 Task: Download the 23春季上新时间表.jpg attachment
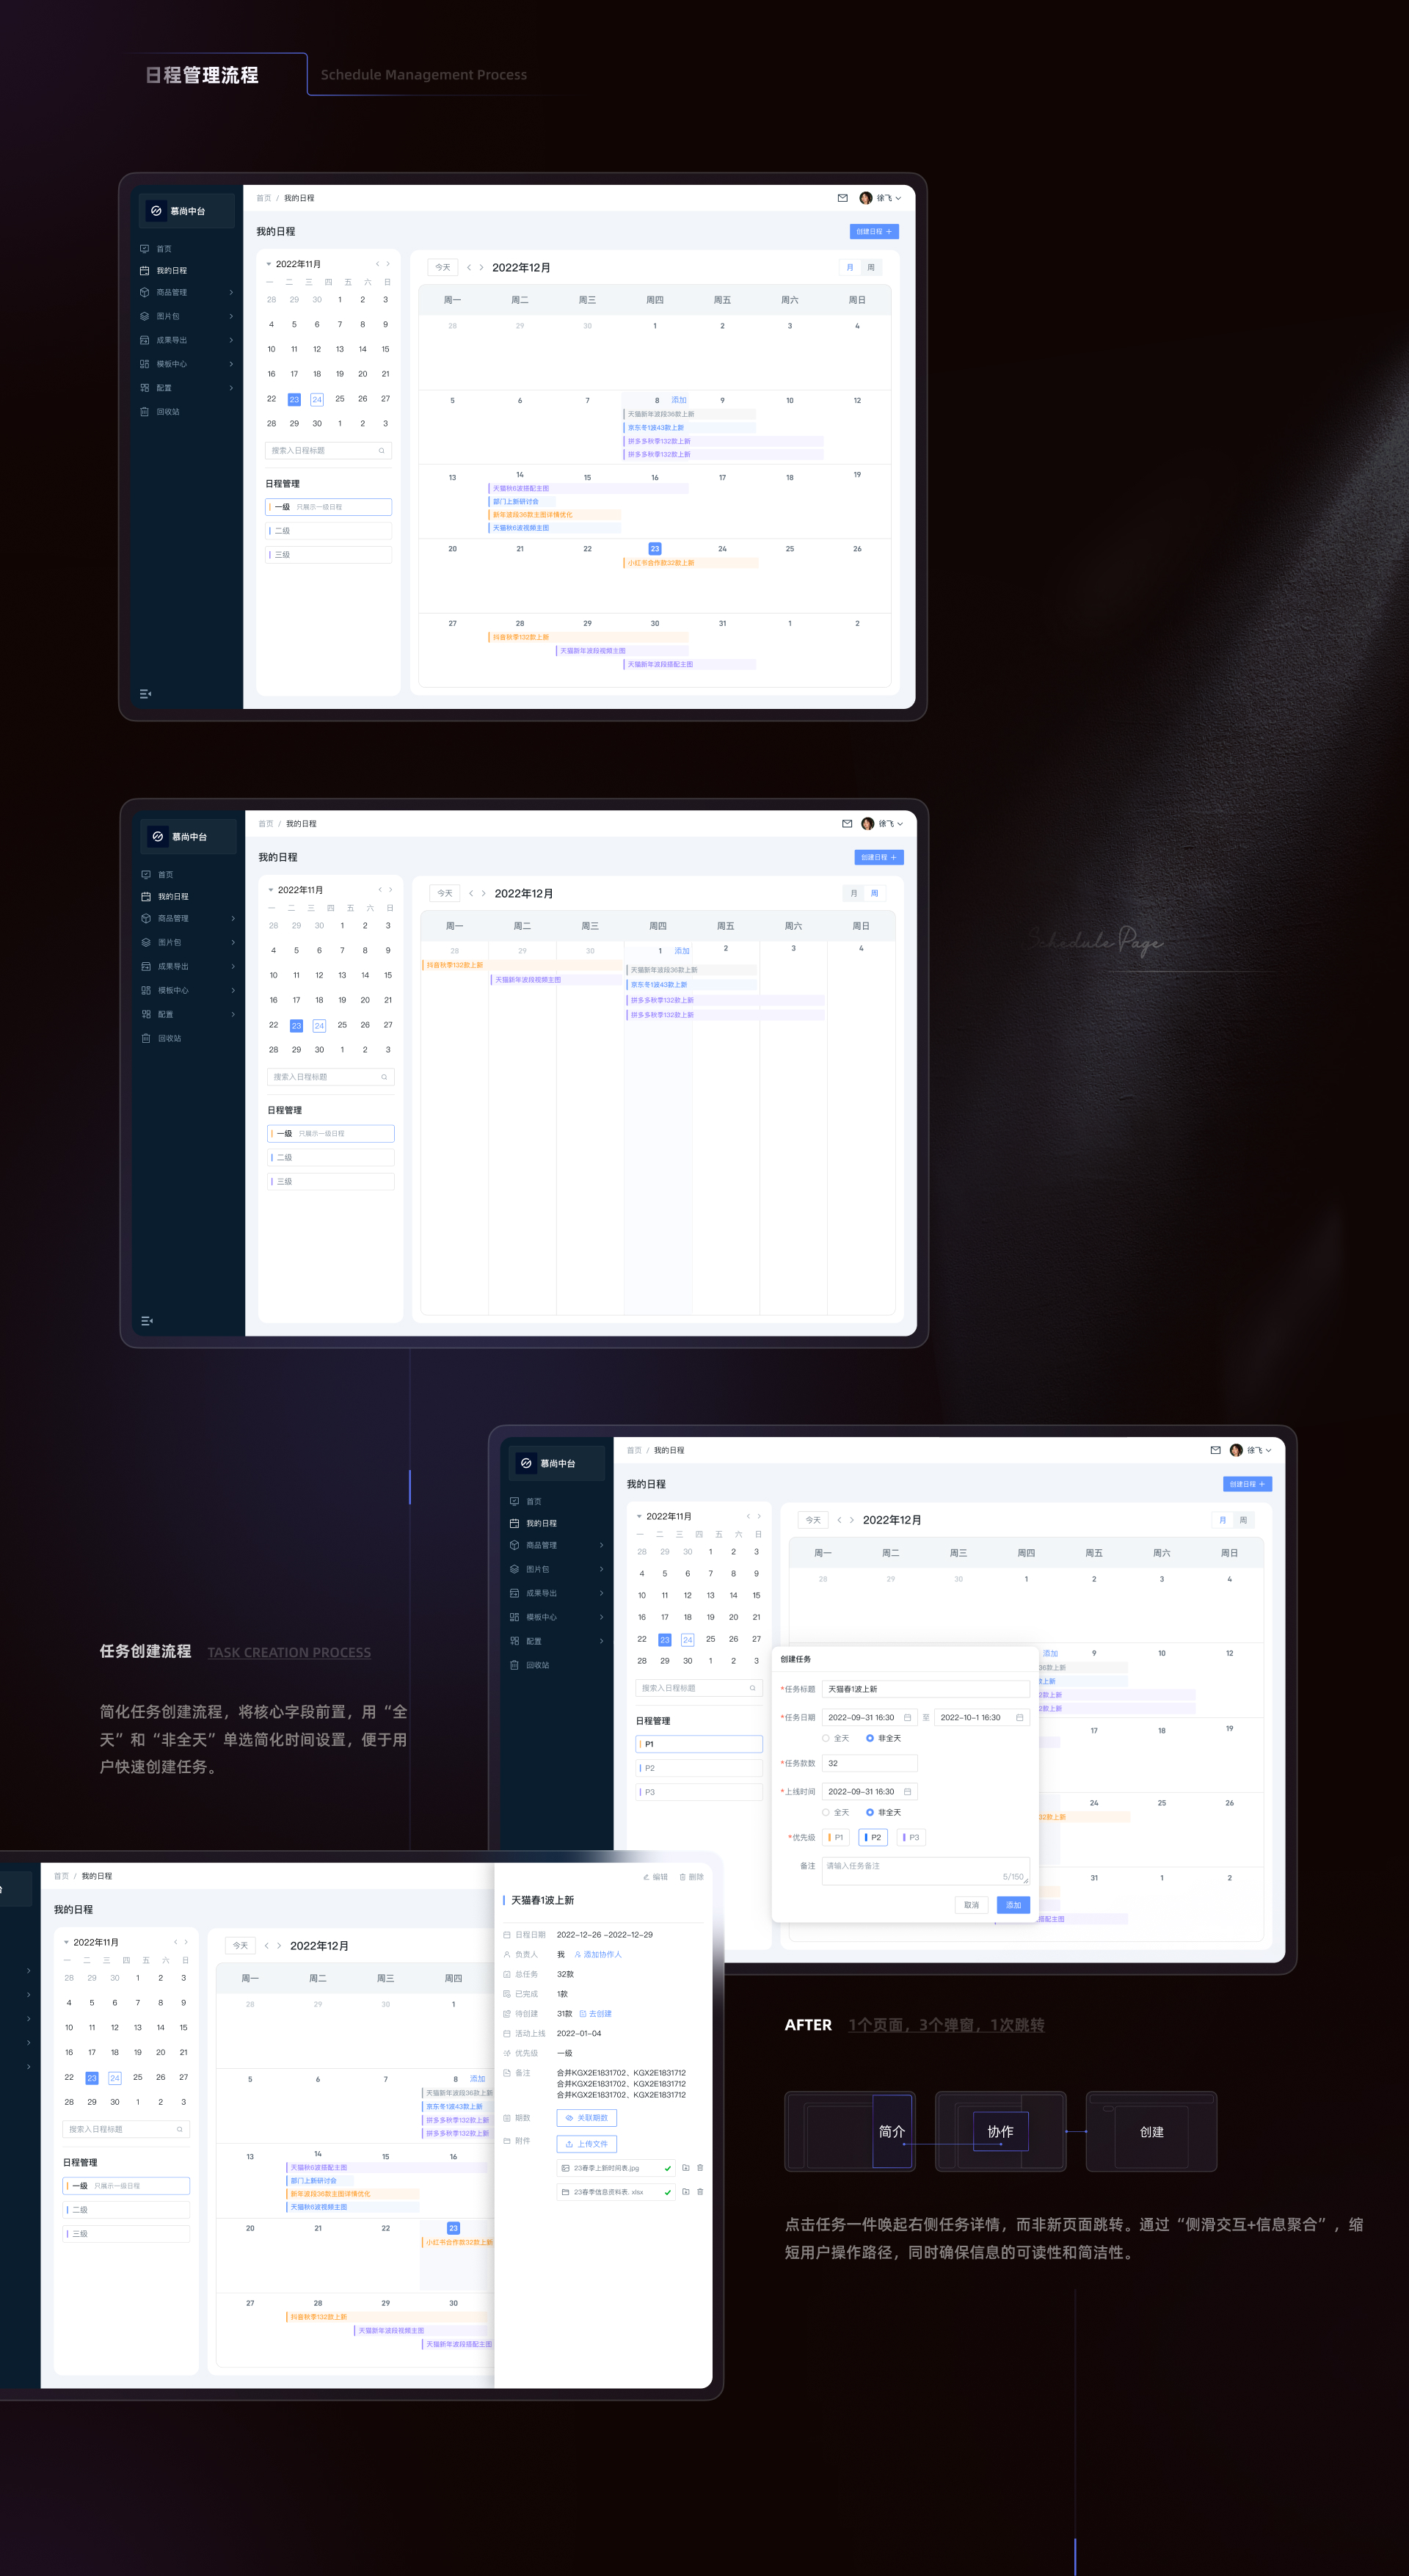(685, 2168)
